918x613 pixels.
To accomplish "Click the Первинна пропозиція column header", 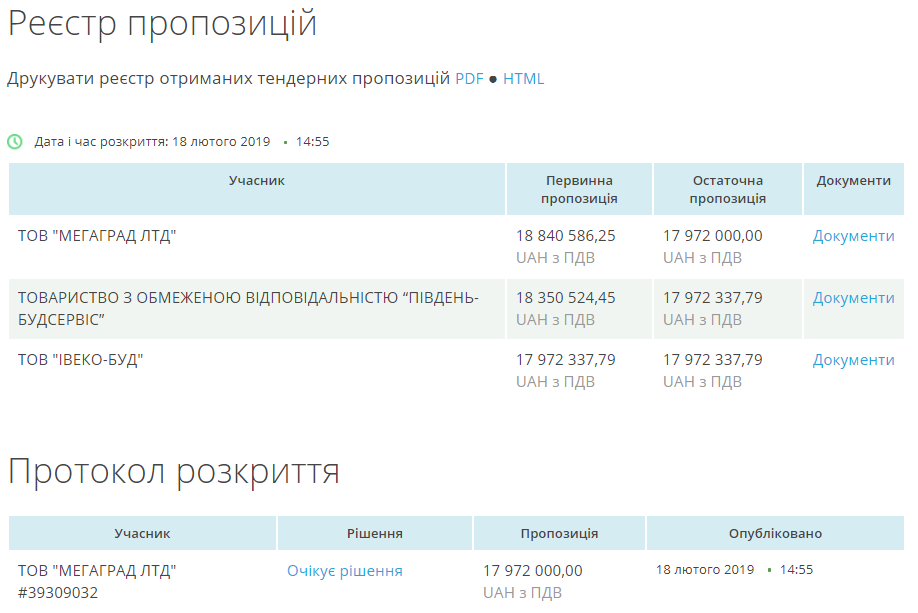I will click(579, 189).
